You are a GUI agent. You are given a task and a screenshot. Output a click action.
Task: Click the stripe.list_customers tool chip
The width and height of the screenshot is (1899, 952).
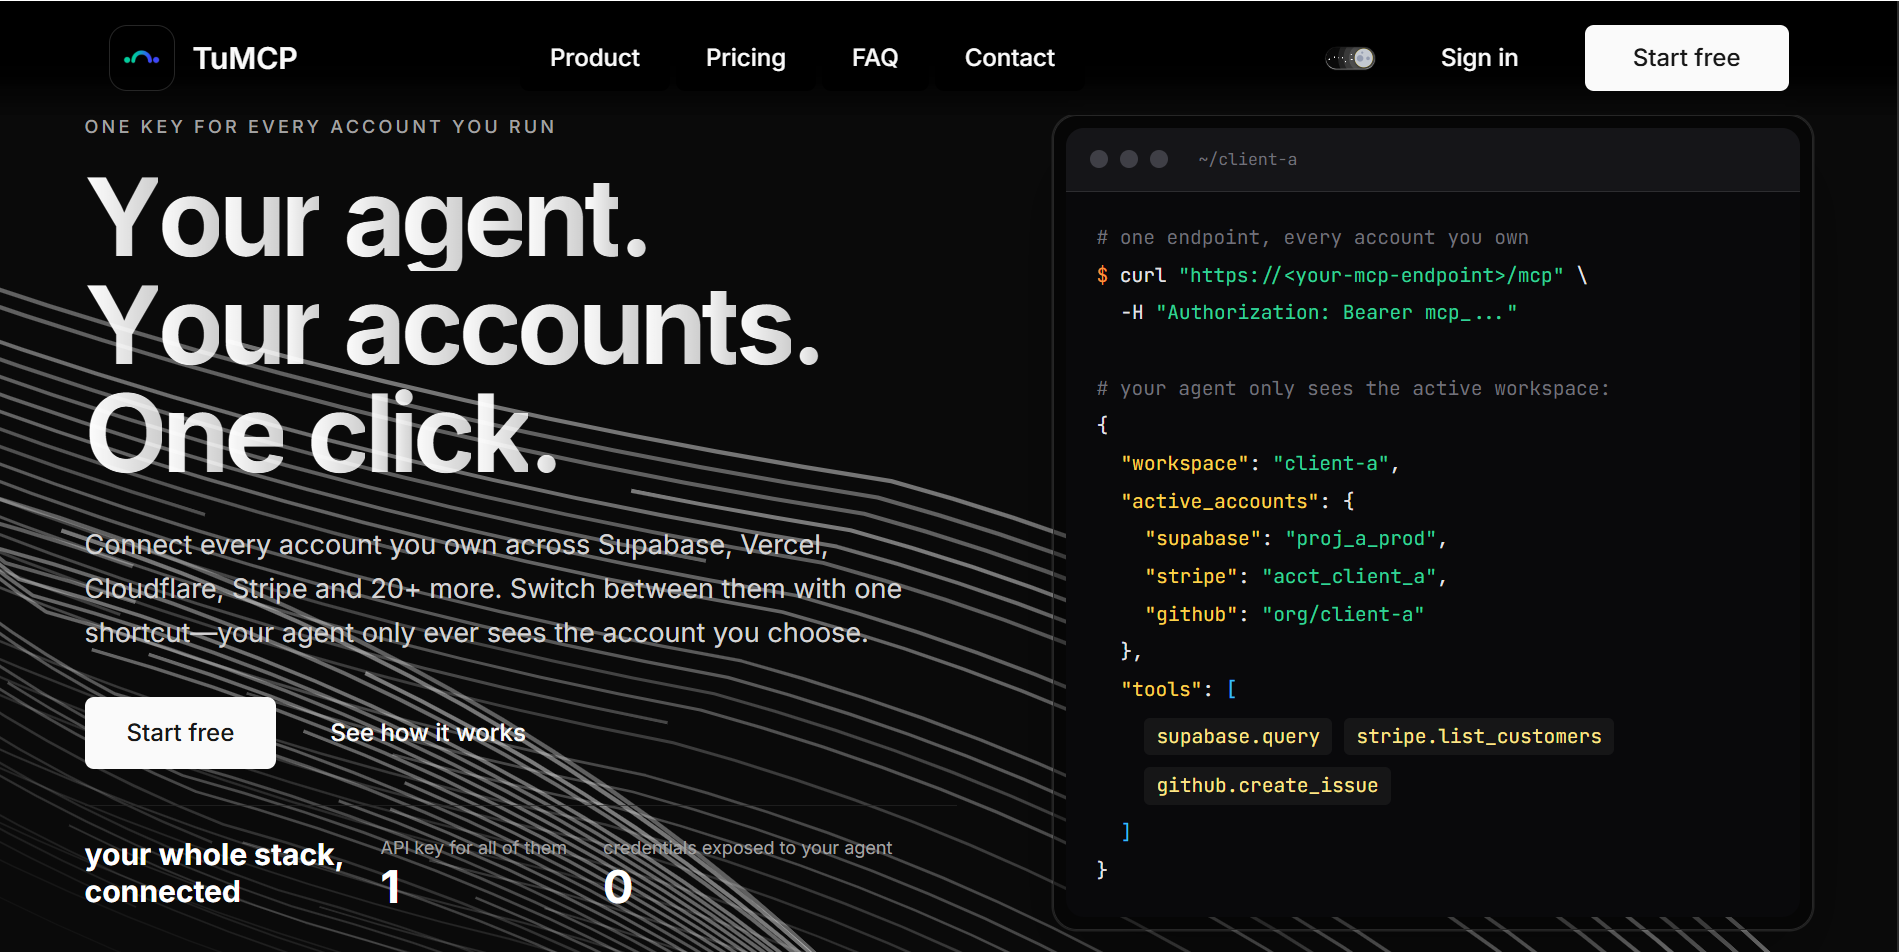click(1479, 737)
